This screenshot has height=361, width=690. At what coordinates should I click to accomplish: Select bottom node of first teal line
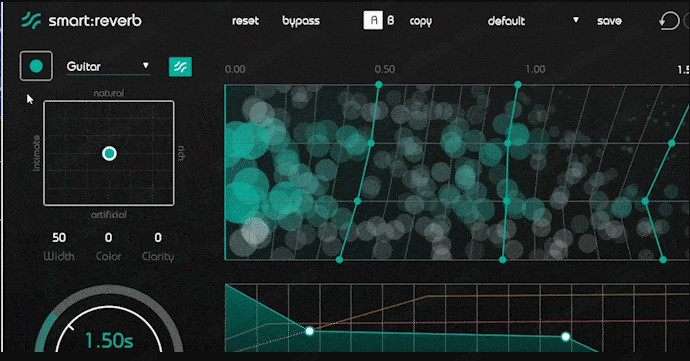click(339, 260)
